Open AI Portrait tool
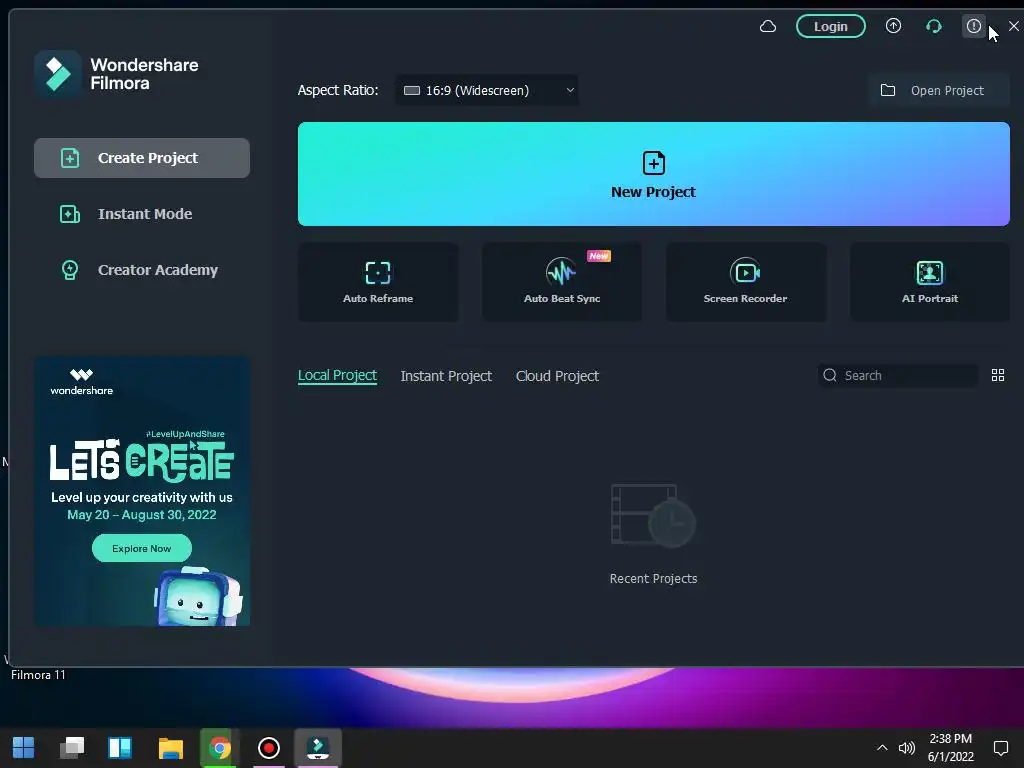The image size is (1024, 768). coord(930,282)
